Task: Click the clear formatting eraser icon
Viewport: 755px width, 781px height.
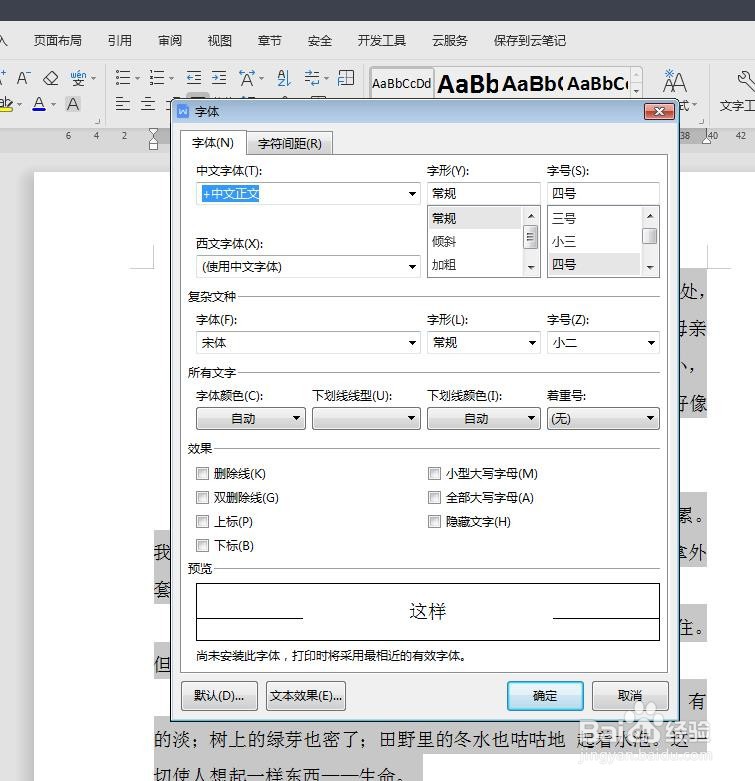Action: click(x=51, y=78)
